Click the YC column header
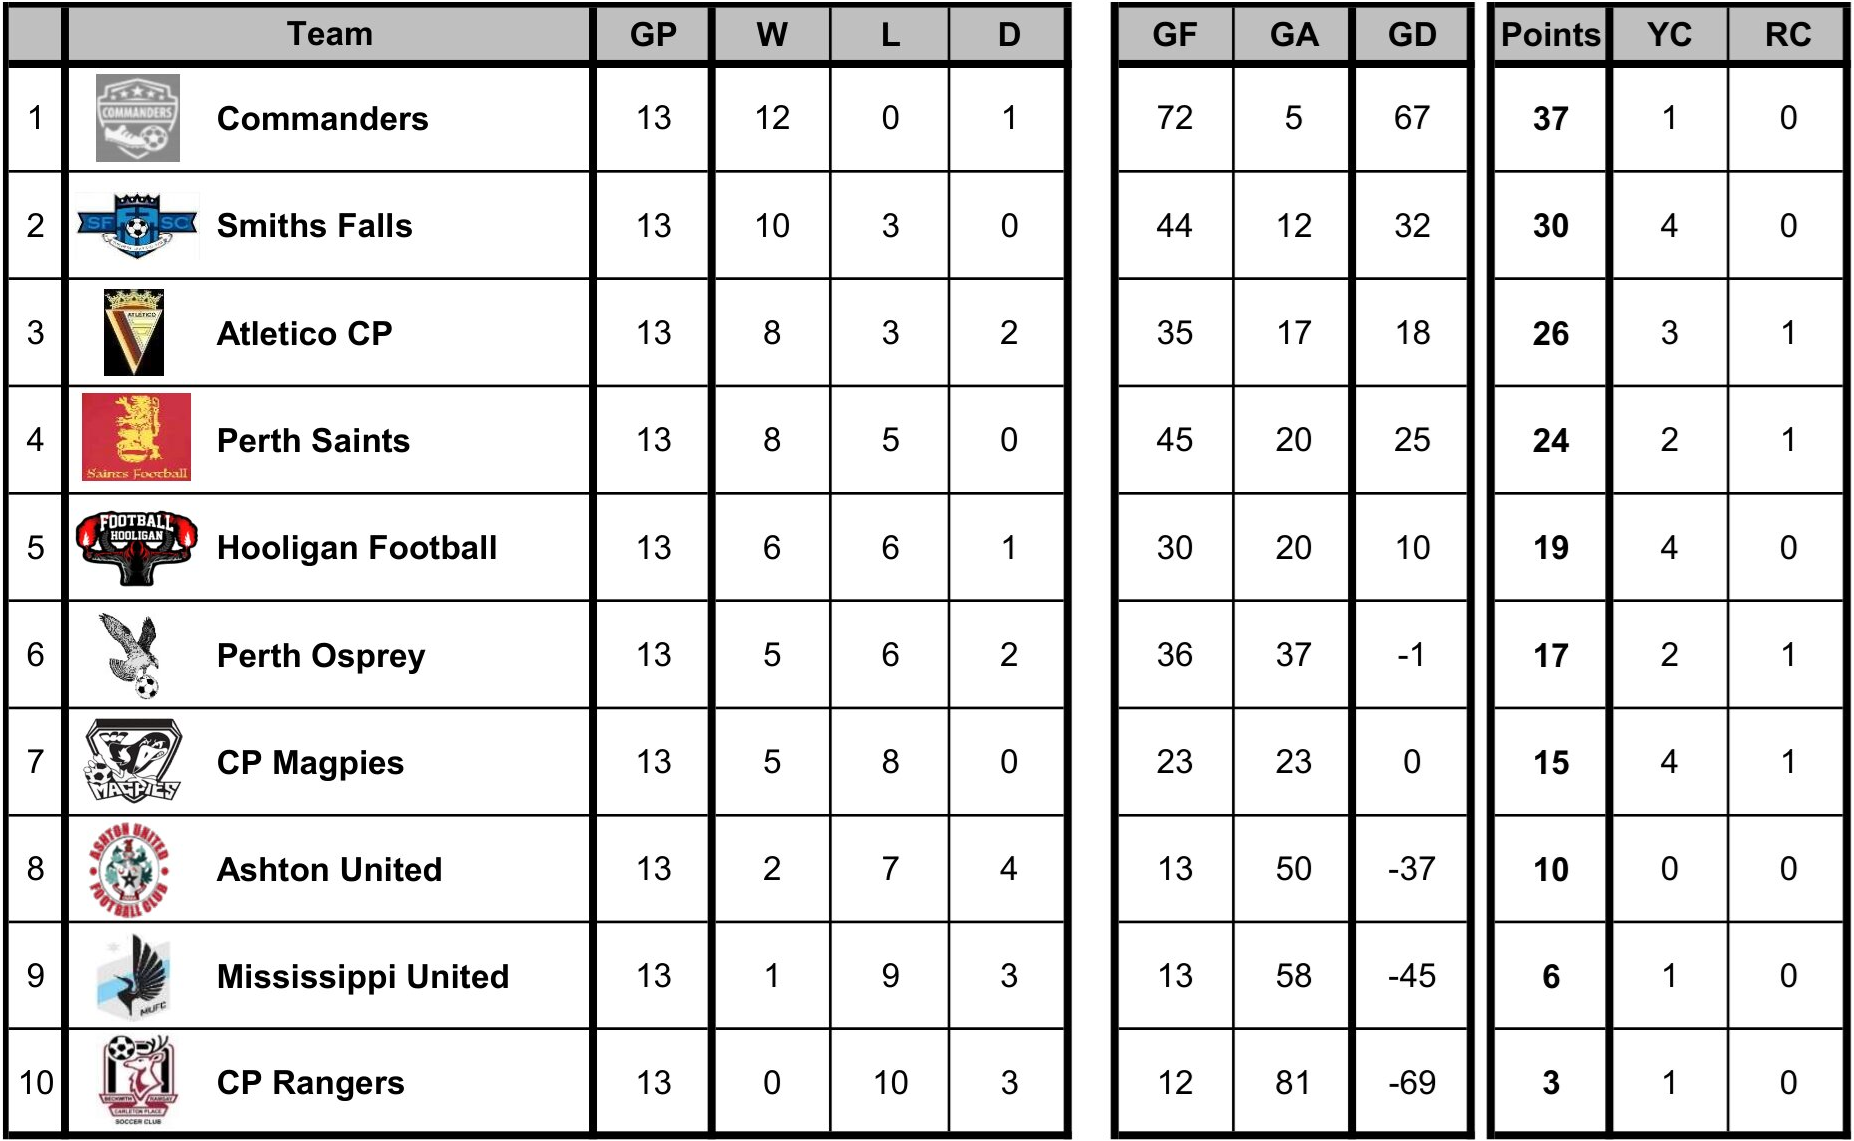 (x=1669, y=35)
